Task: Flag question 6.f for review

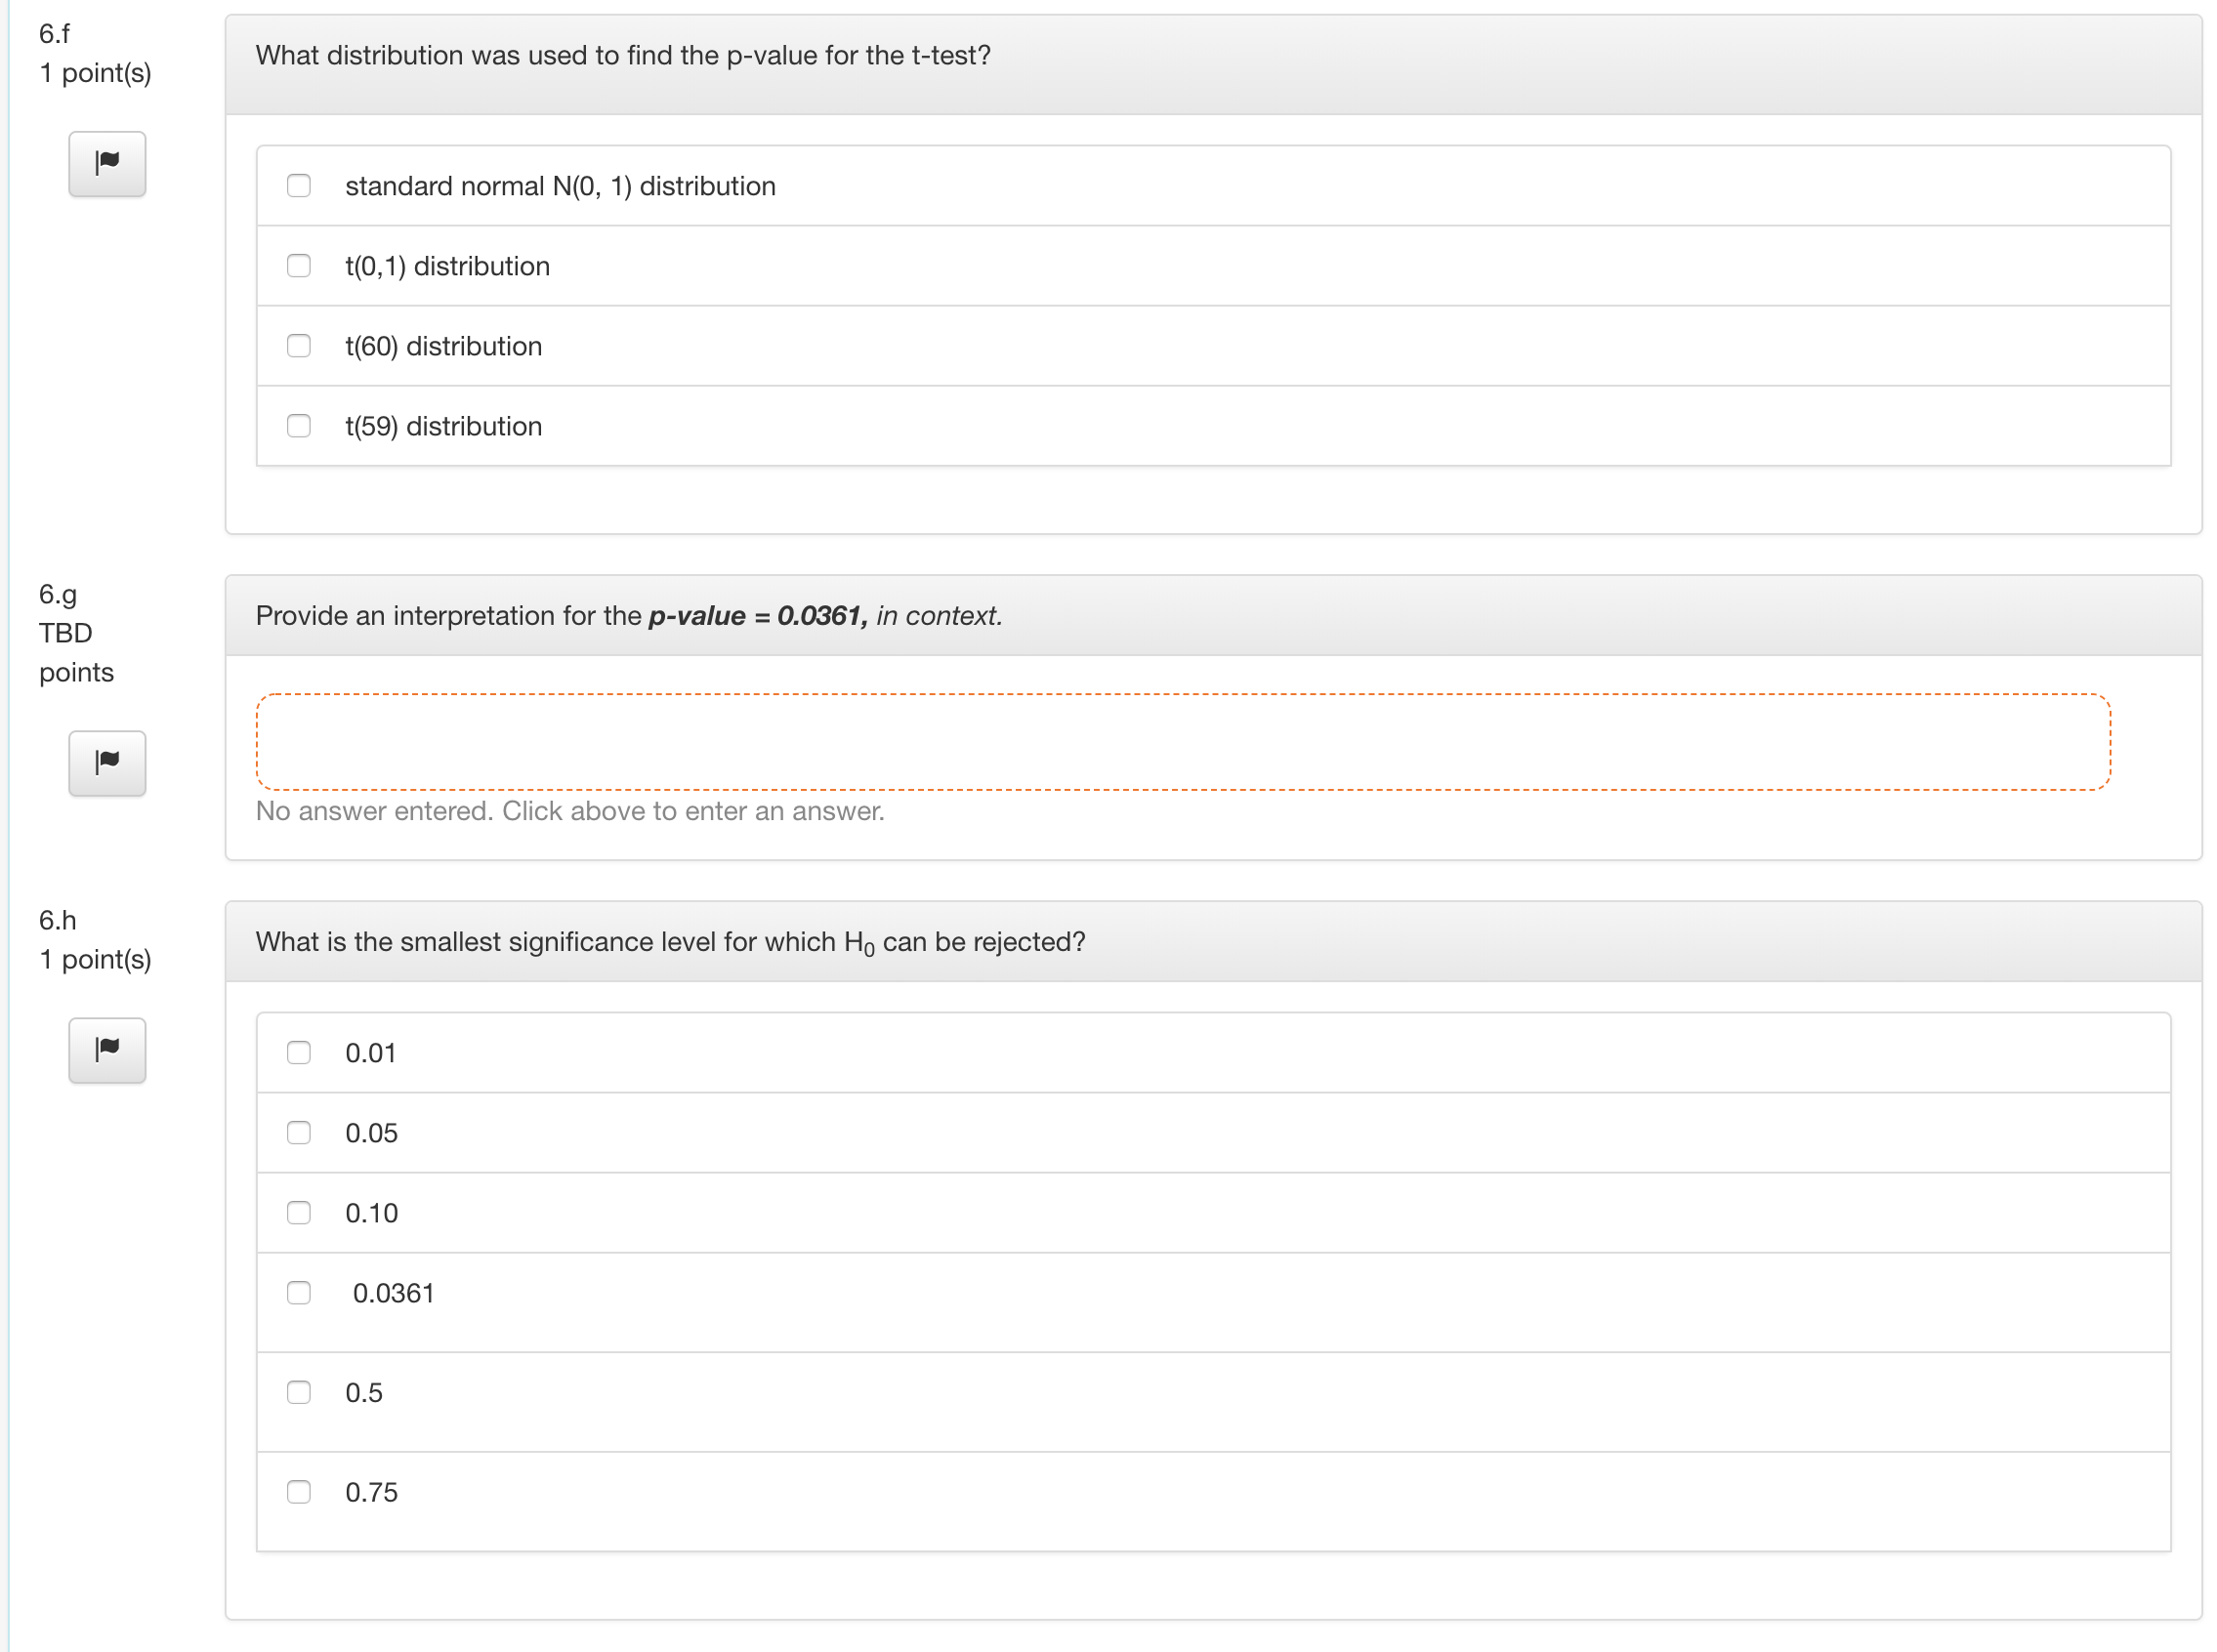Action: (107, 163)
